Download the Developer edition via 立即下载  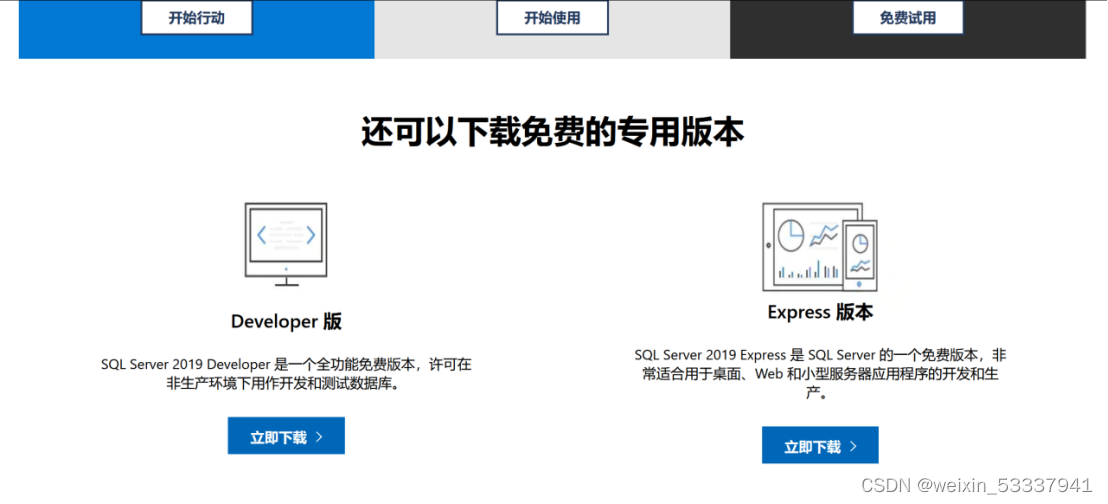coord(286,435)
